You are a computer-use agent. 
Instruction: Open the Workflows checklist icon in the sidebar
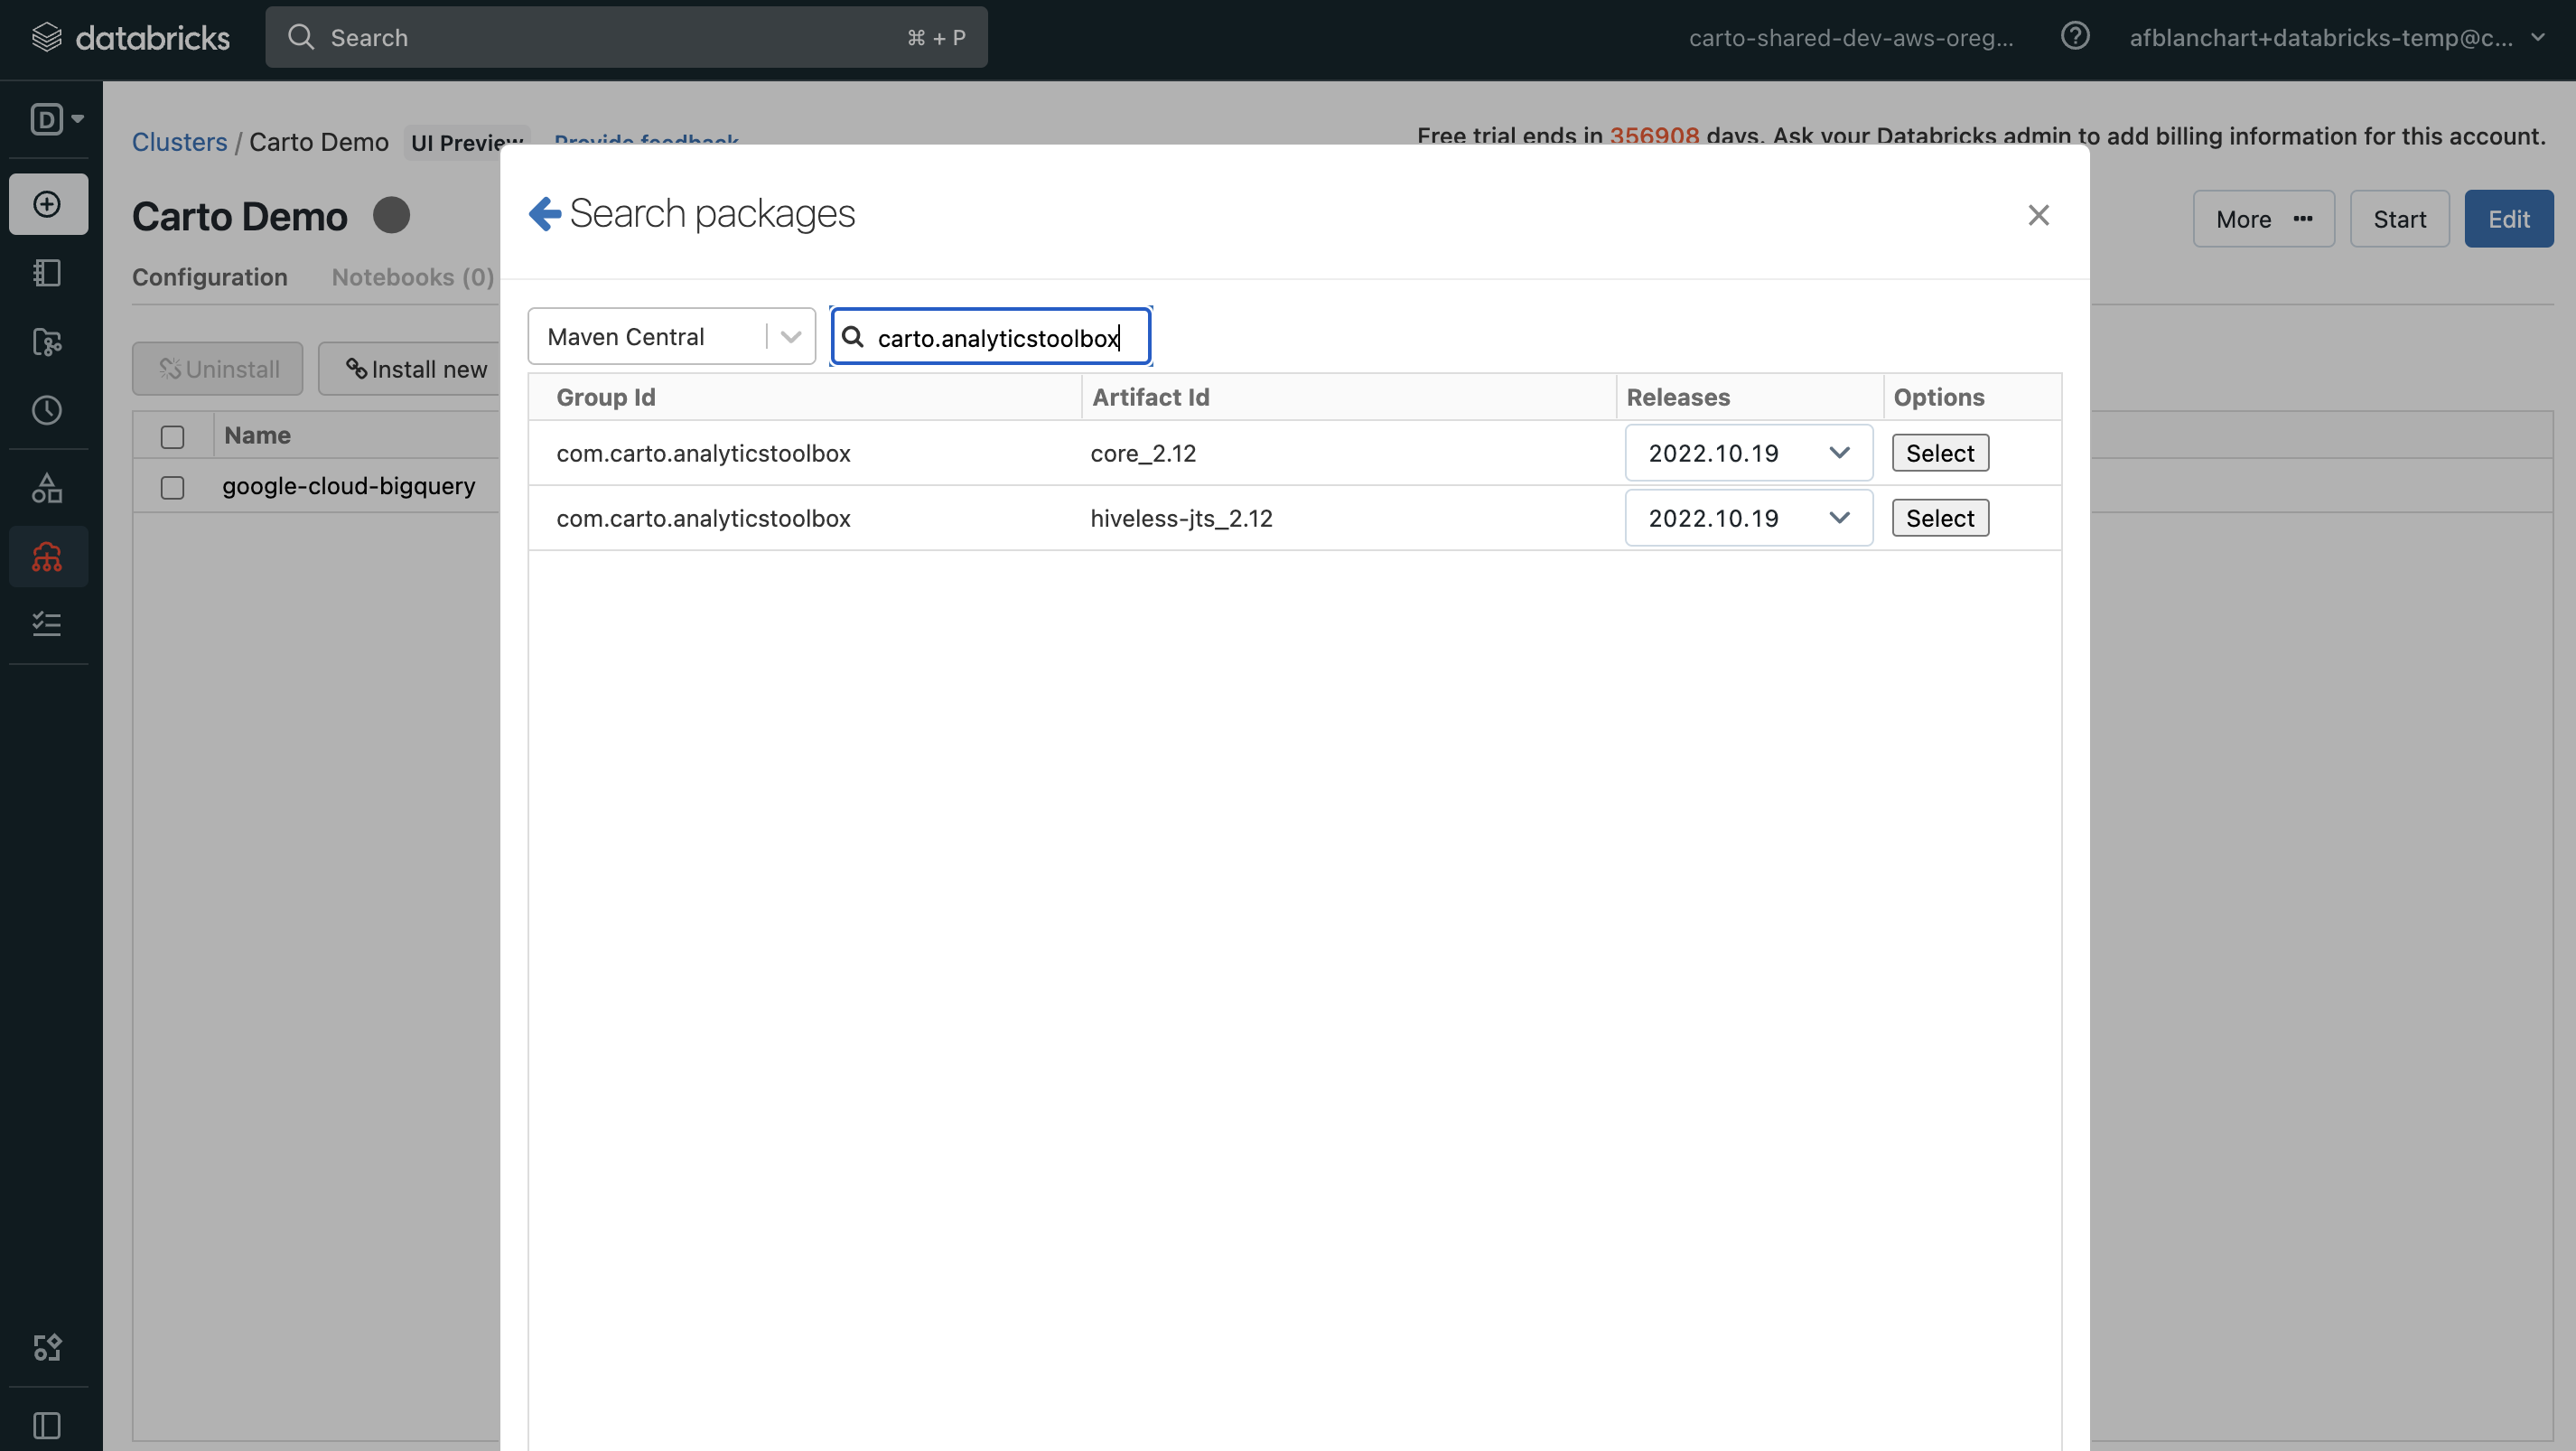(47, 624)
